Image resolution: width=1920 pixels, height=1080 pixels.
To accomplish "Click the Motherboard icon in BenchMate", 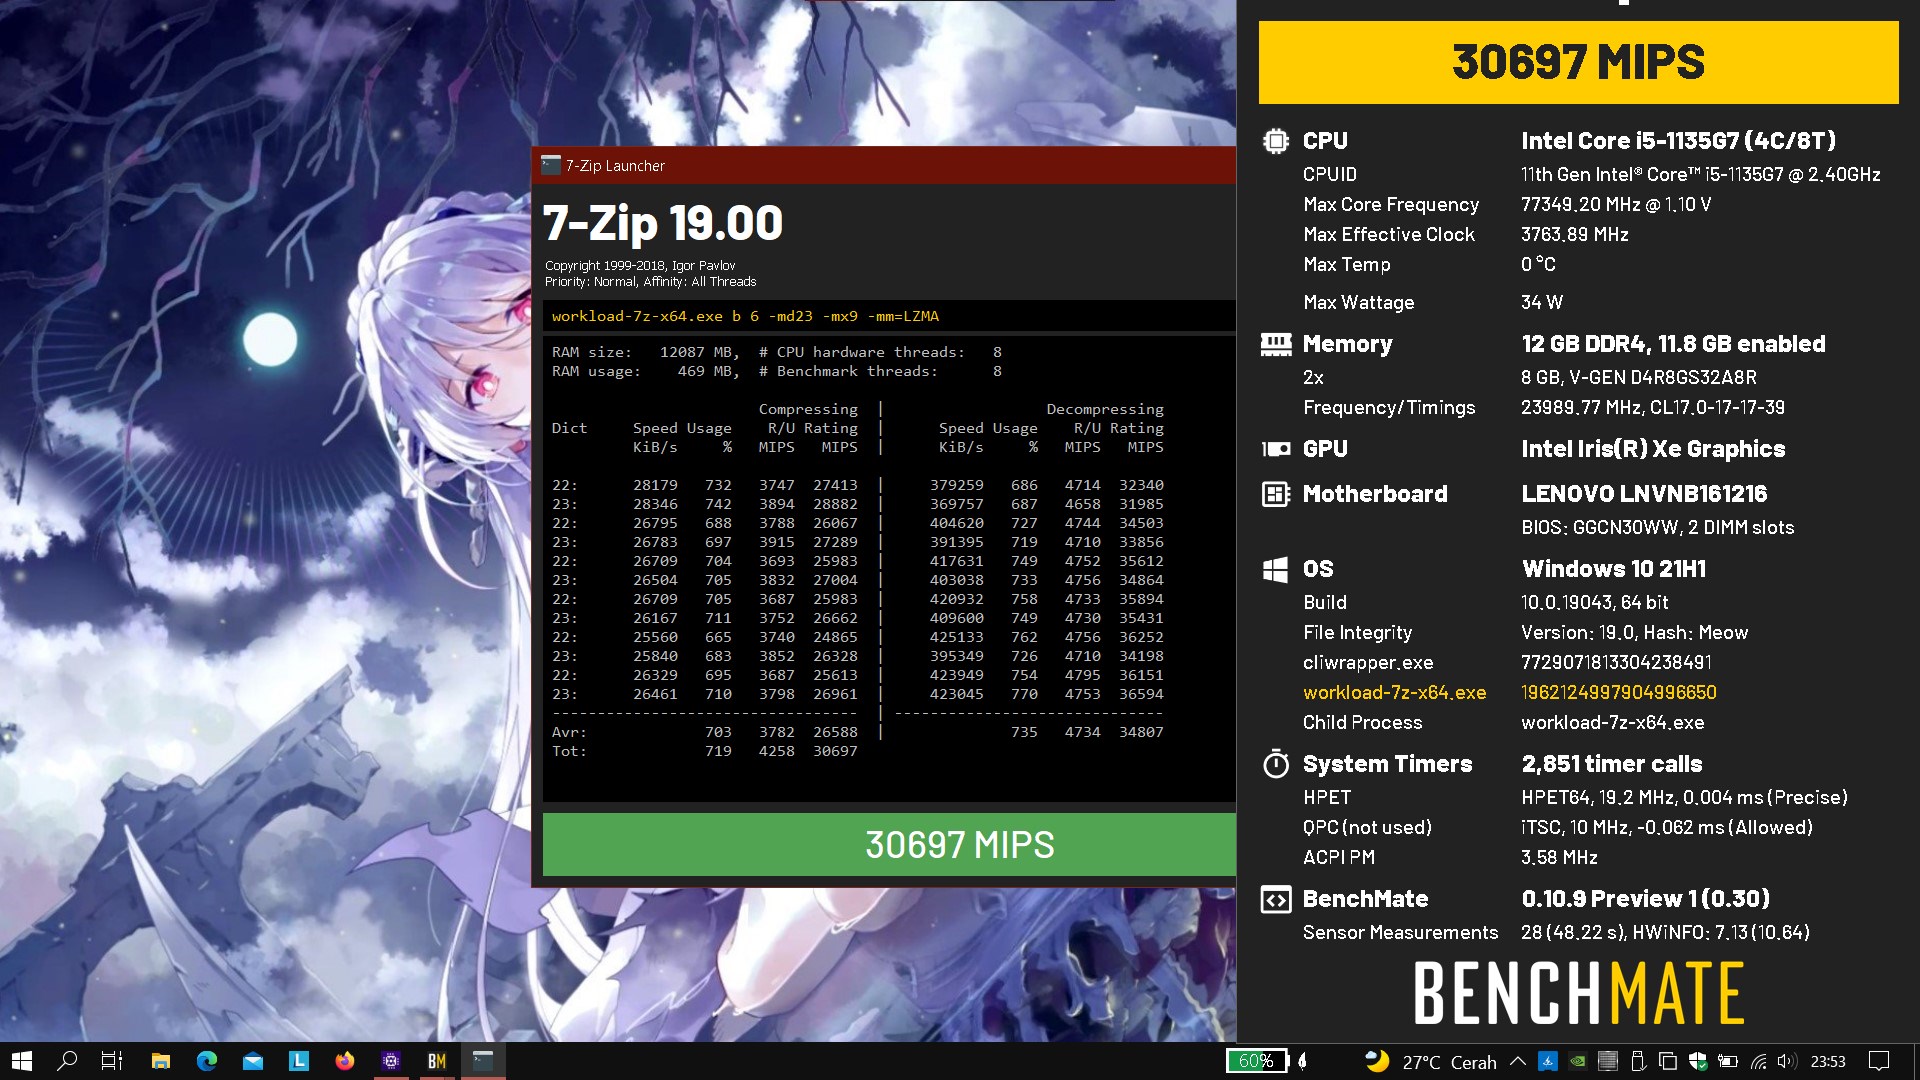I will 1276,494.
